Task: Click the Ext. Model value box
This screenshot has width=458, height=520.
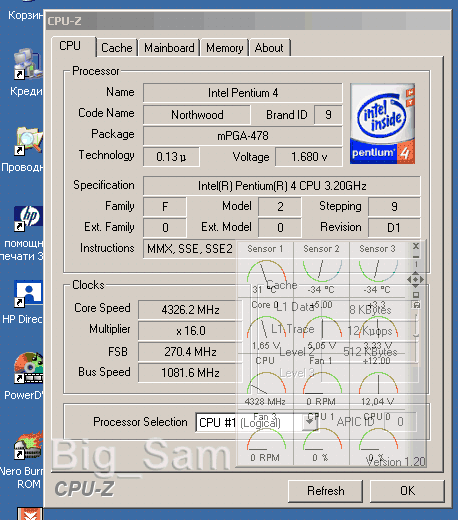Action: pos(280,228)
